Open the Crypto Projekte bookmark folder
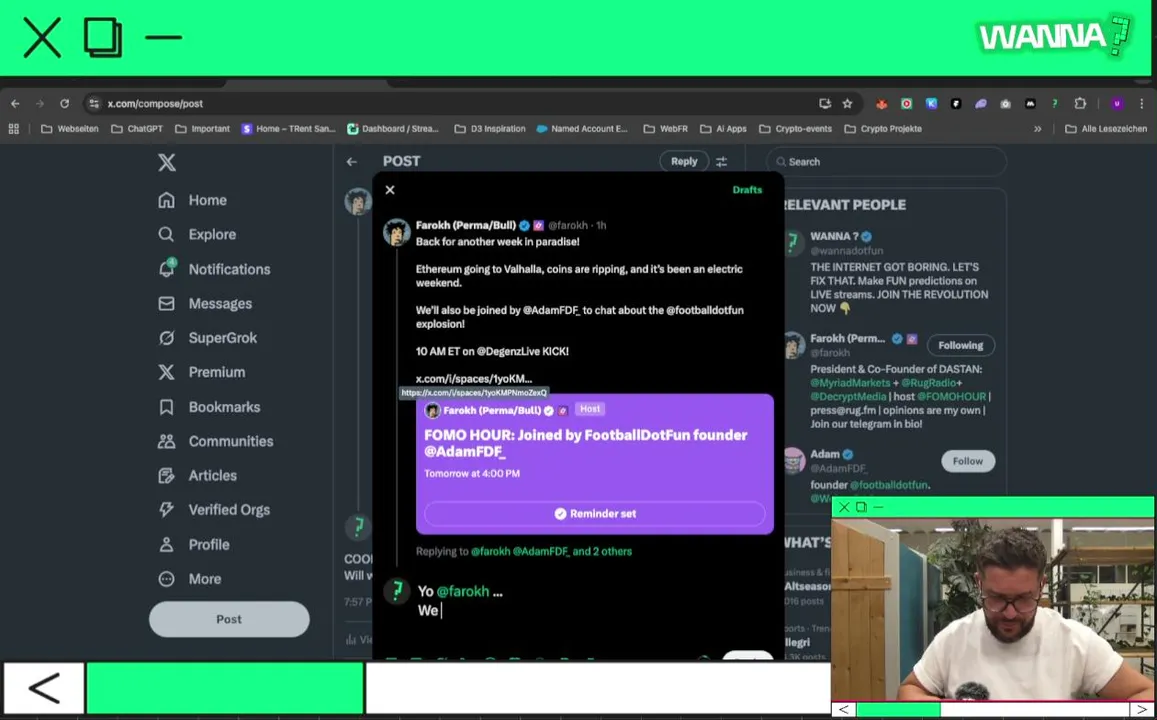This screenshot has height=720, width=1157. pyautogui.click(x=883, y=128)
